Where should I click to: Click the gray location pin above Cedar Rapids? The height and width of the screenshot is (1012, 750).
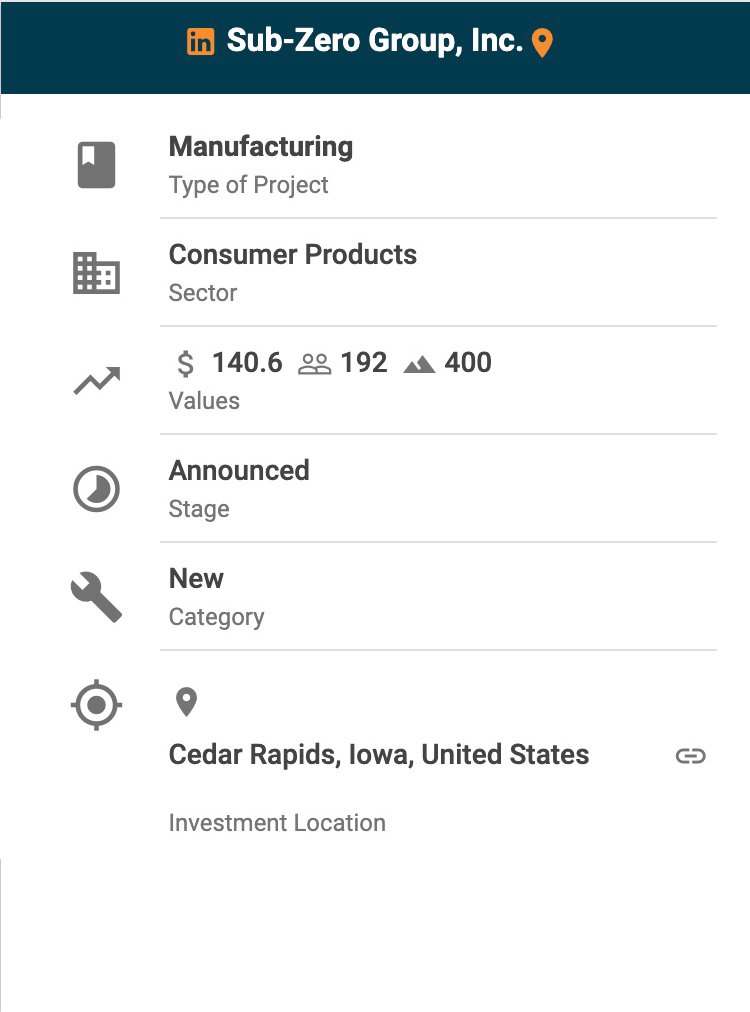point(186,702)
